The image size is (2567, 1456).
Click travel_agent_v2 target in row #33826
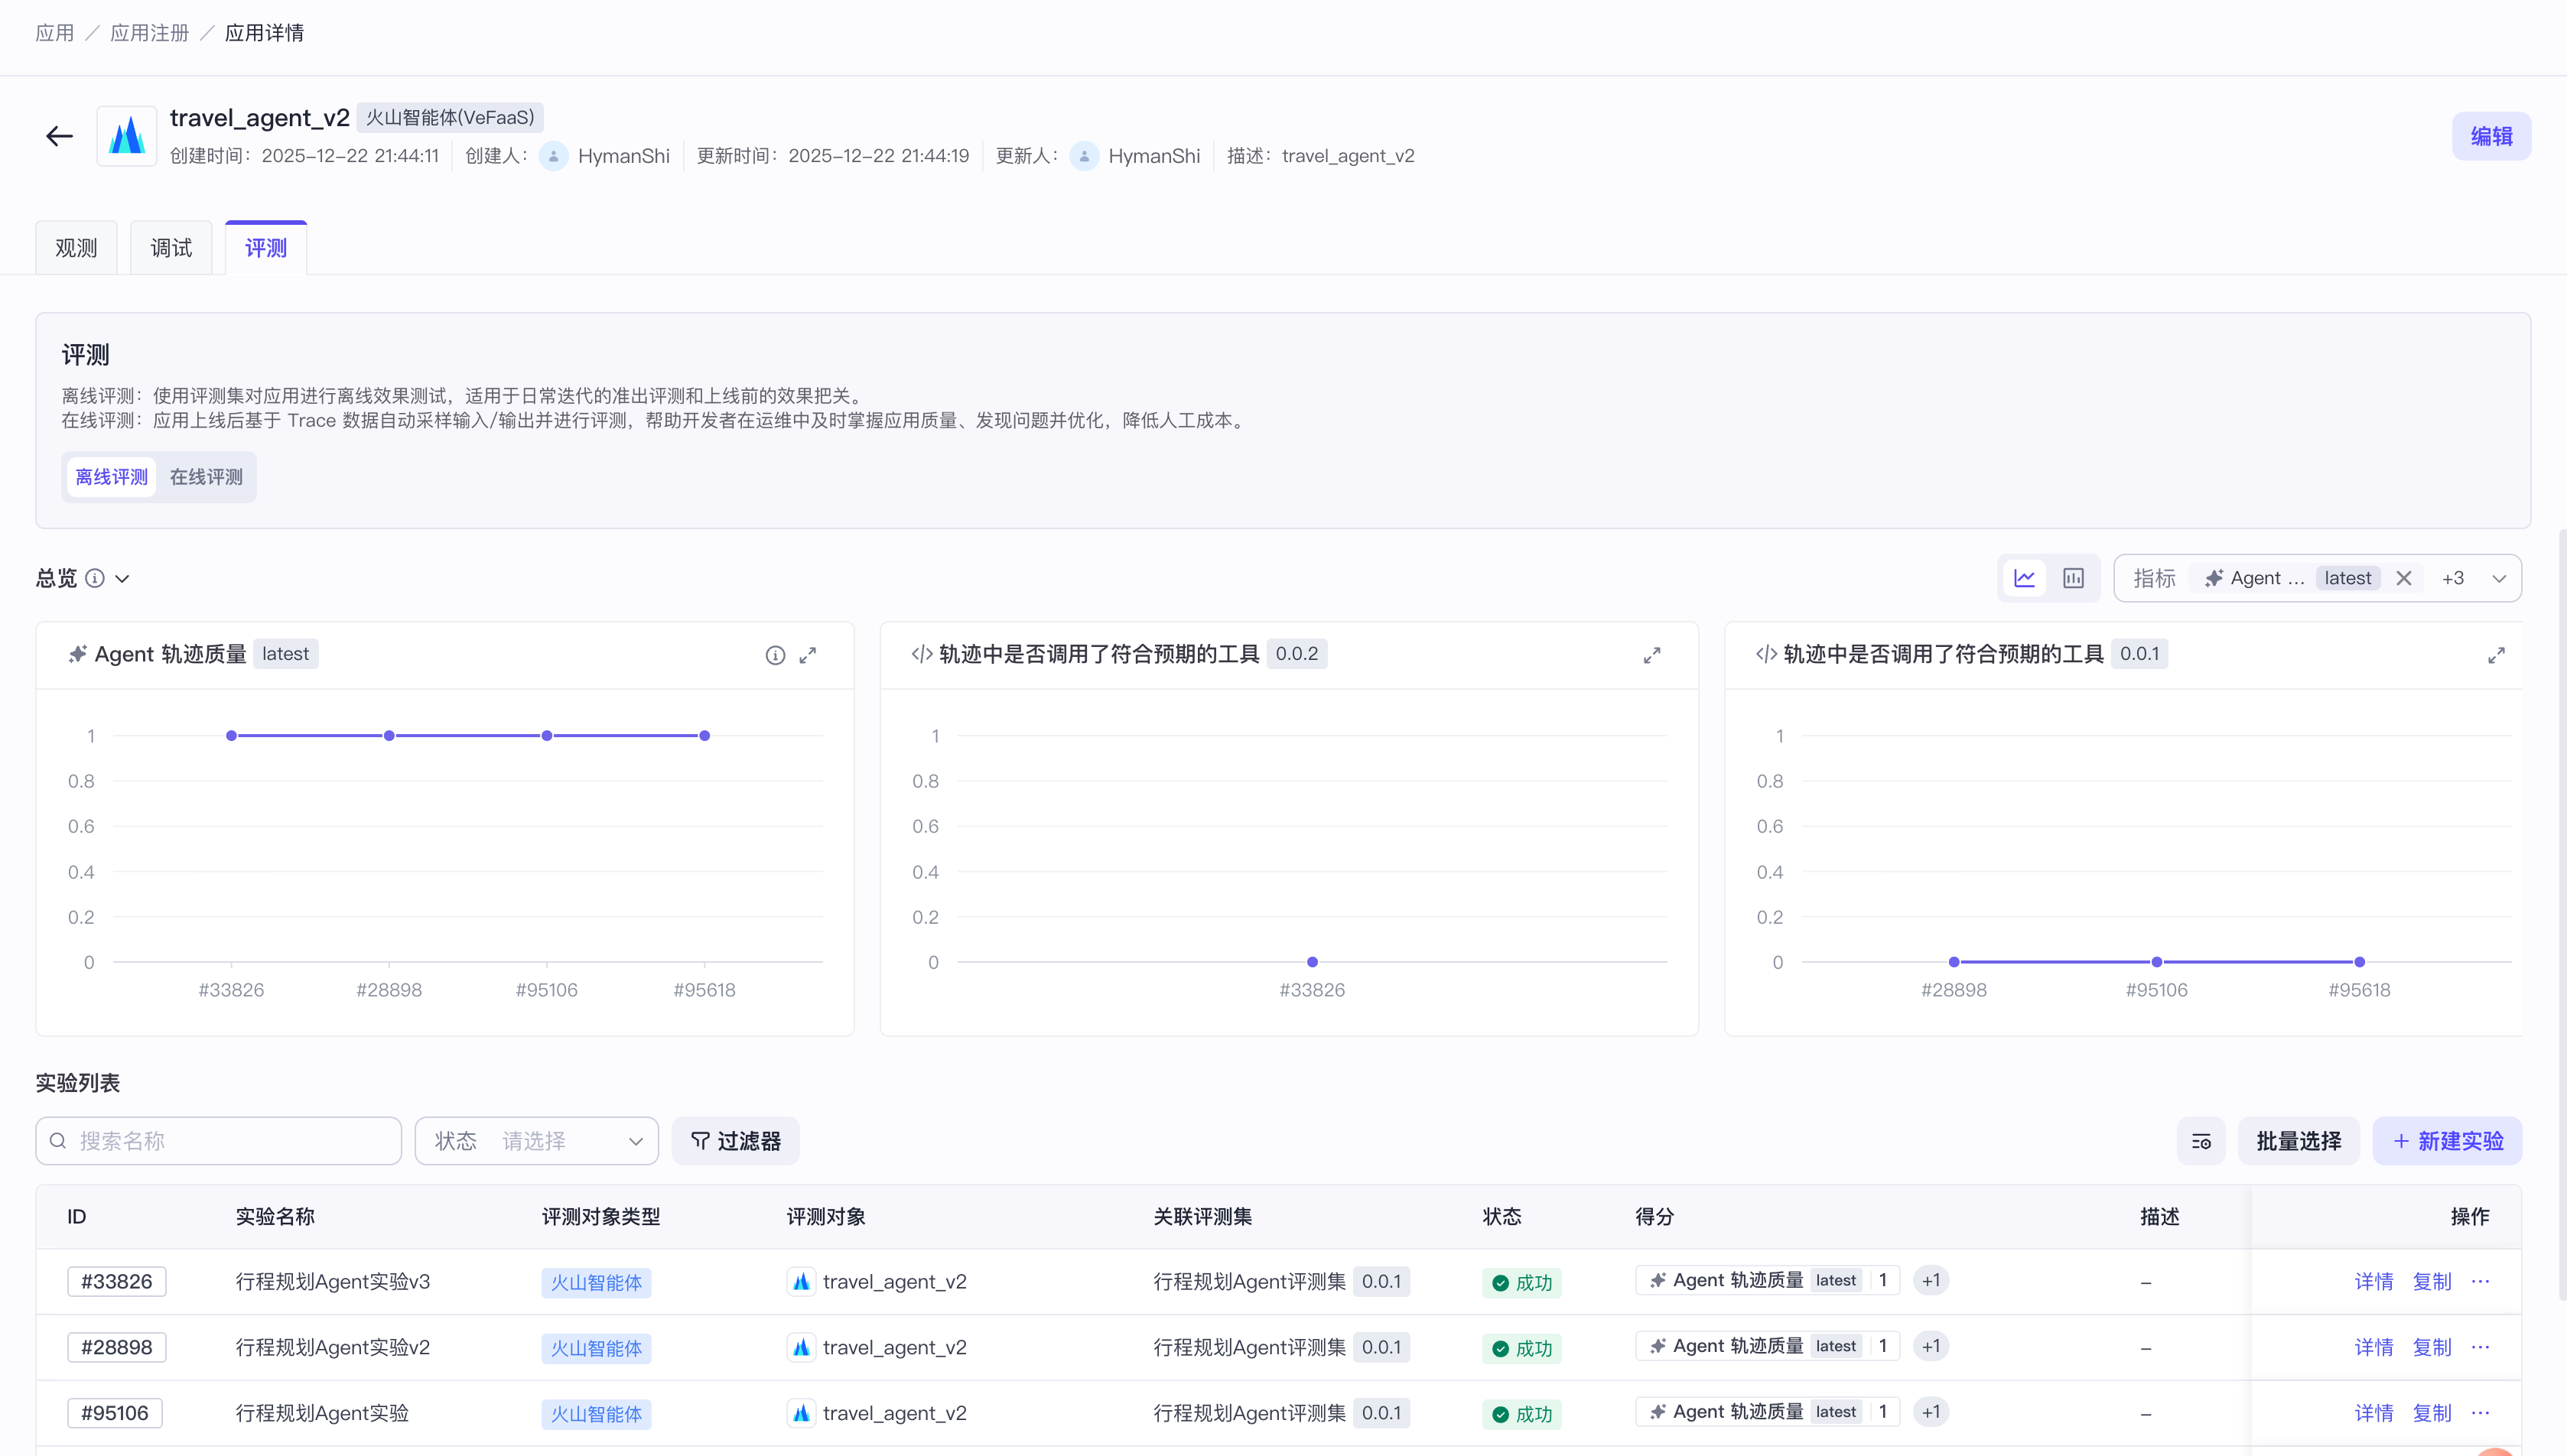tap(877, 1281)
